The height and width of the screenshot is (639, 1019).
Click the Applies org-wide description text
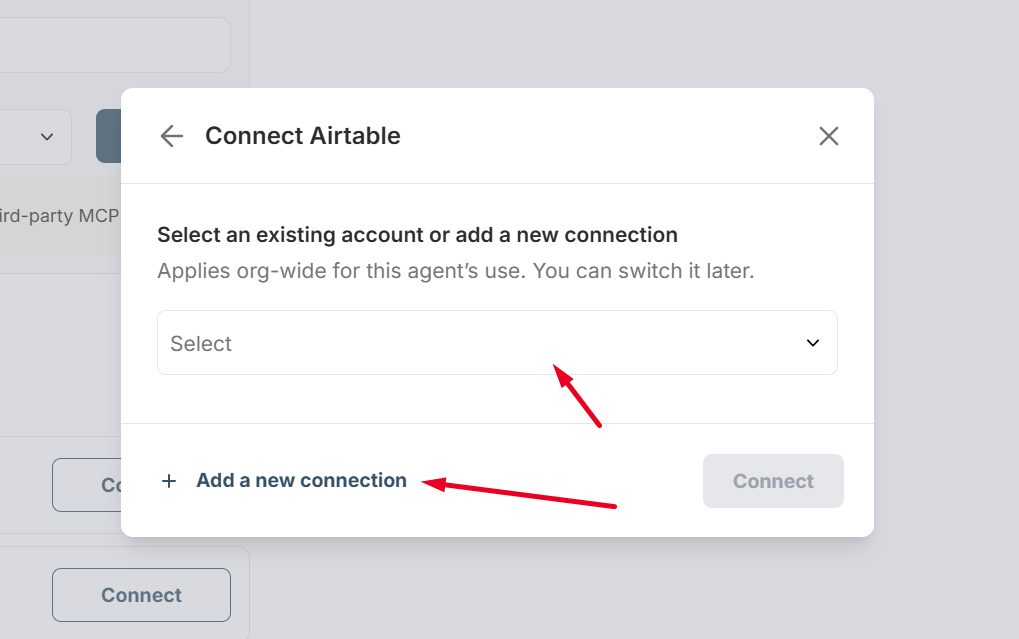point(455,271)
